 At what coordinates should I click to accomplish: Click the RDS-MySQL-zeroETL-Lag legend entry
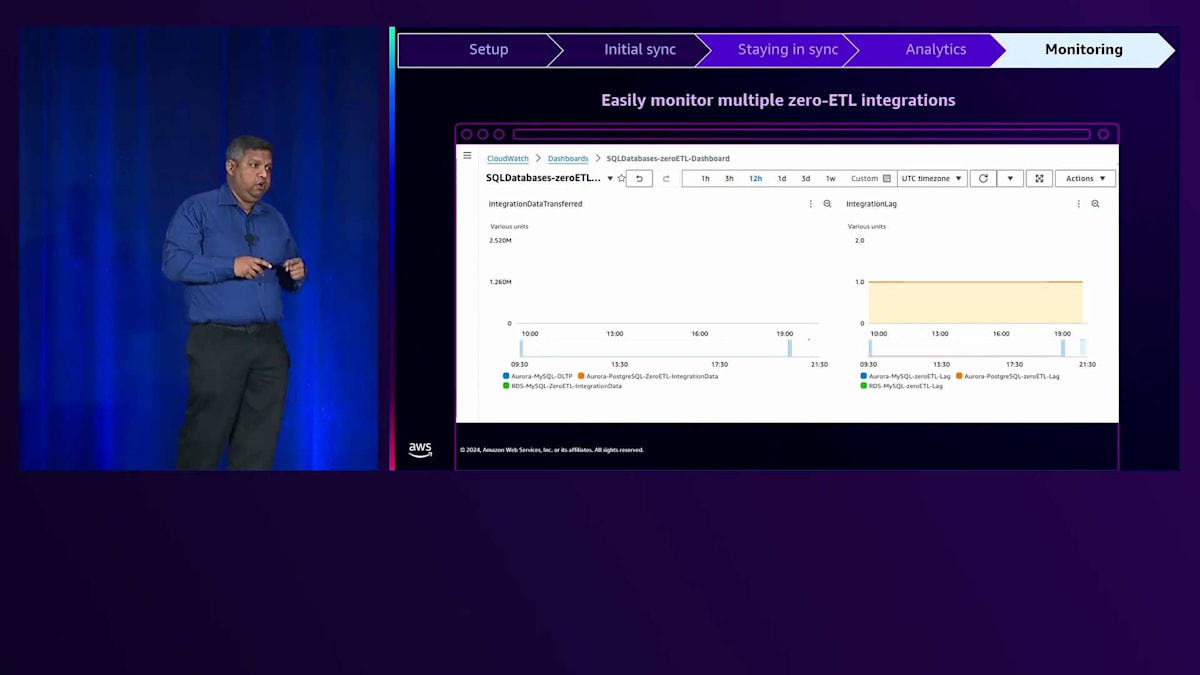tap(902, 385)
